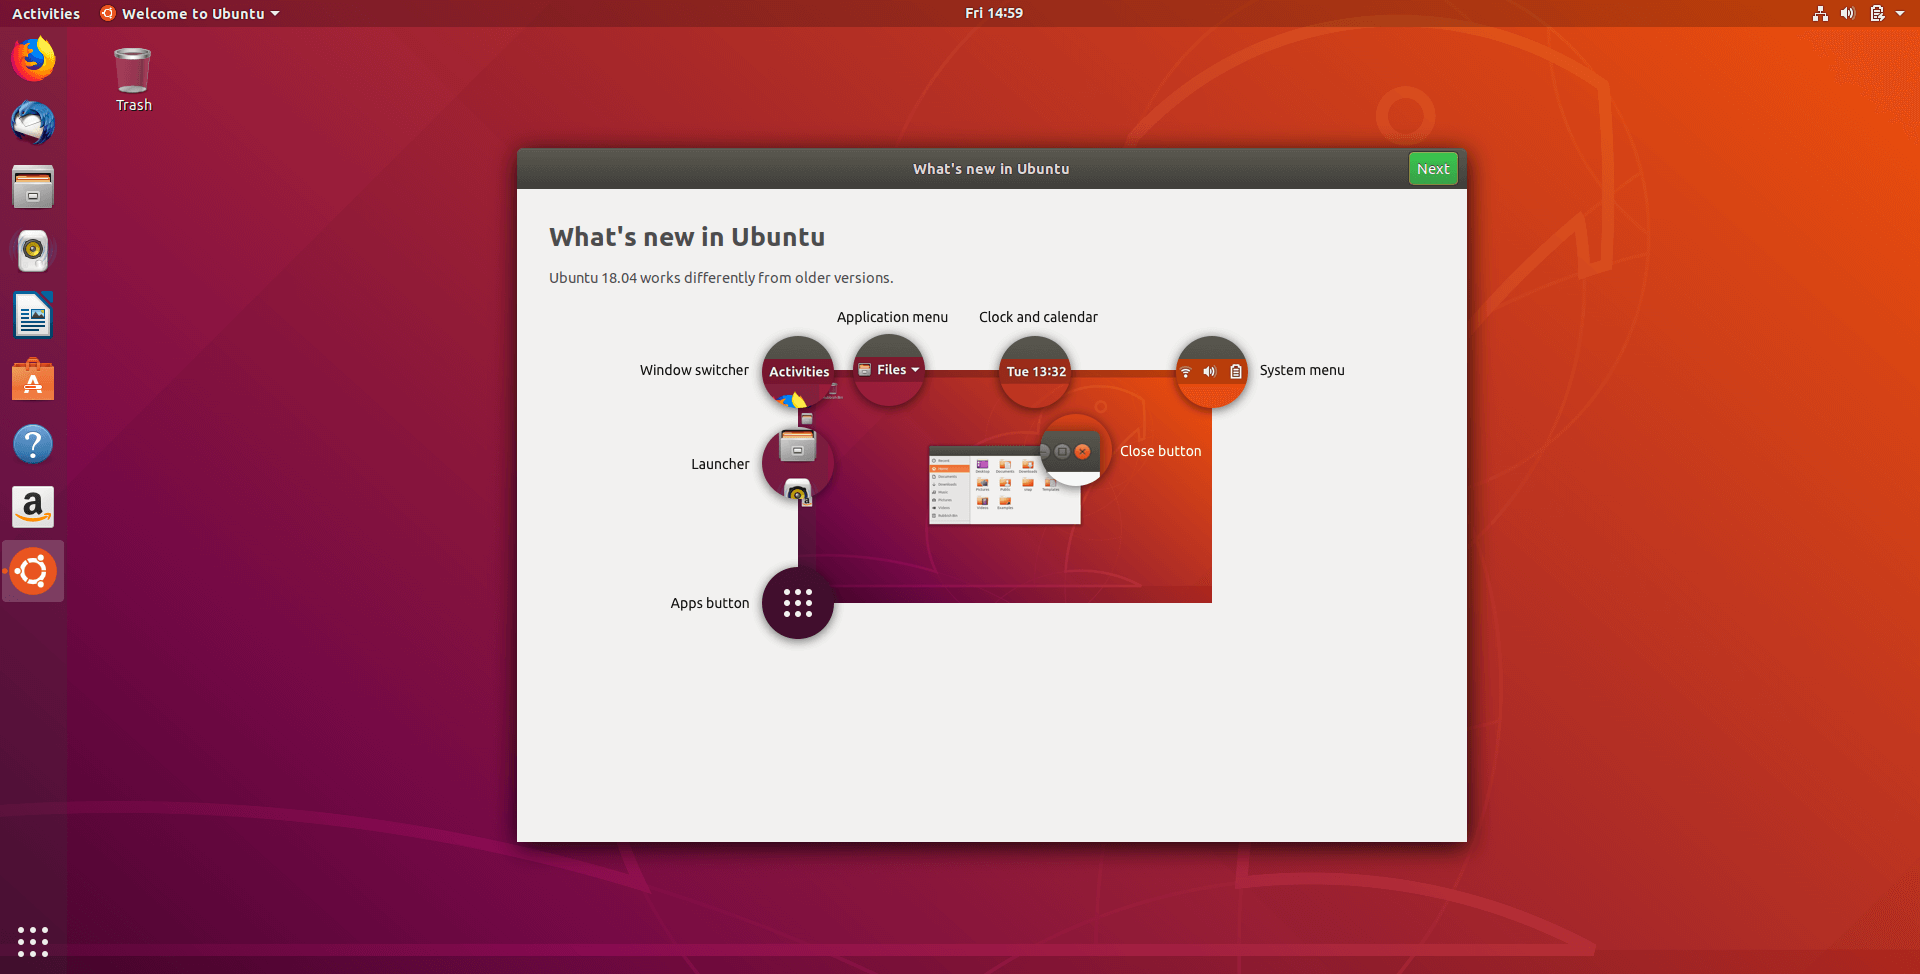Open the Help icon in dock
The width and height of the screenshot is (1920, 974).
coord(33,444)
